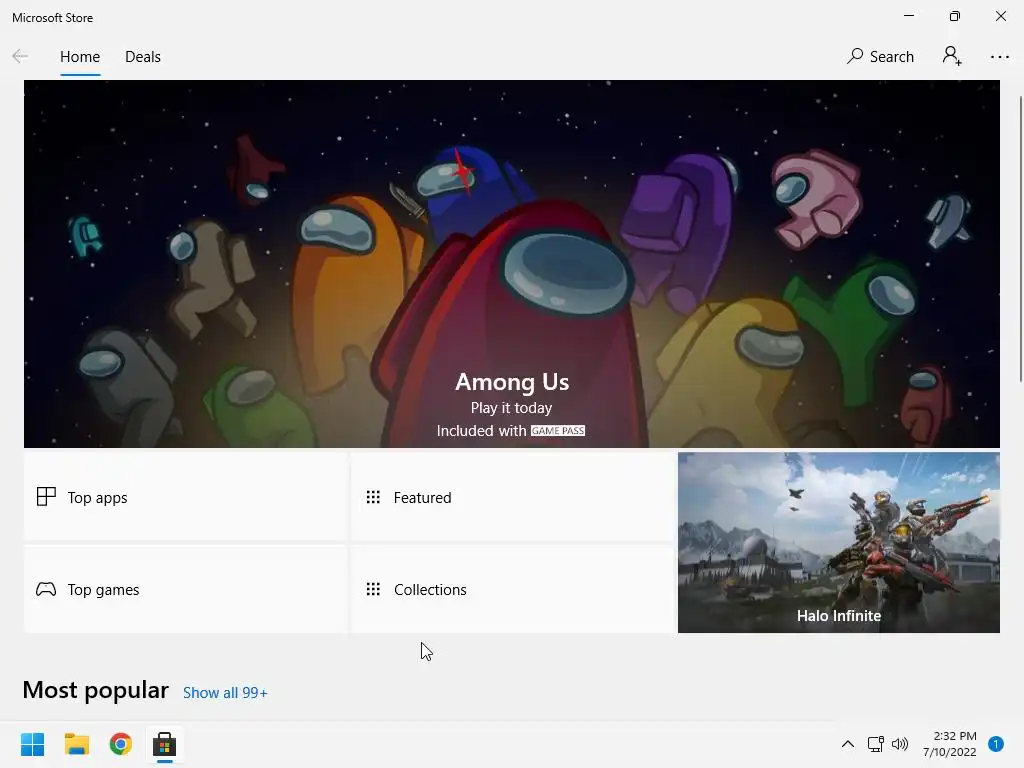Viewport: 1024px width, 768px height.
Task: Open the Top games tile
Action: click(x=185, y=589)
